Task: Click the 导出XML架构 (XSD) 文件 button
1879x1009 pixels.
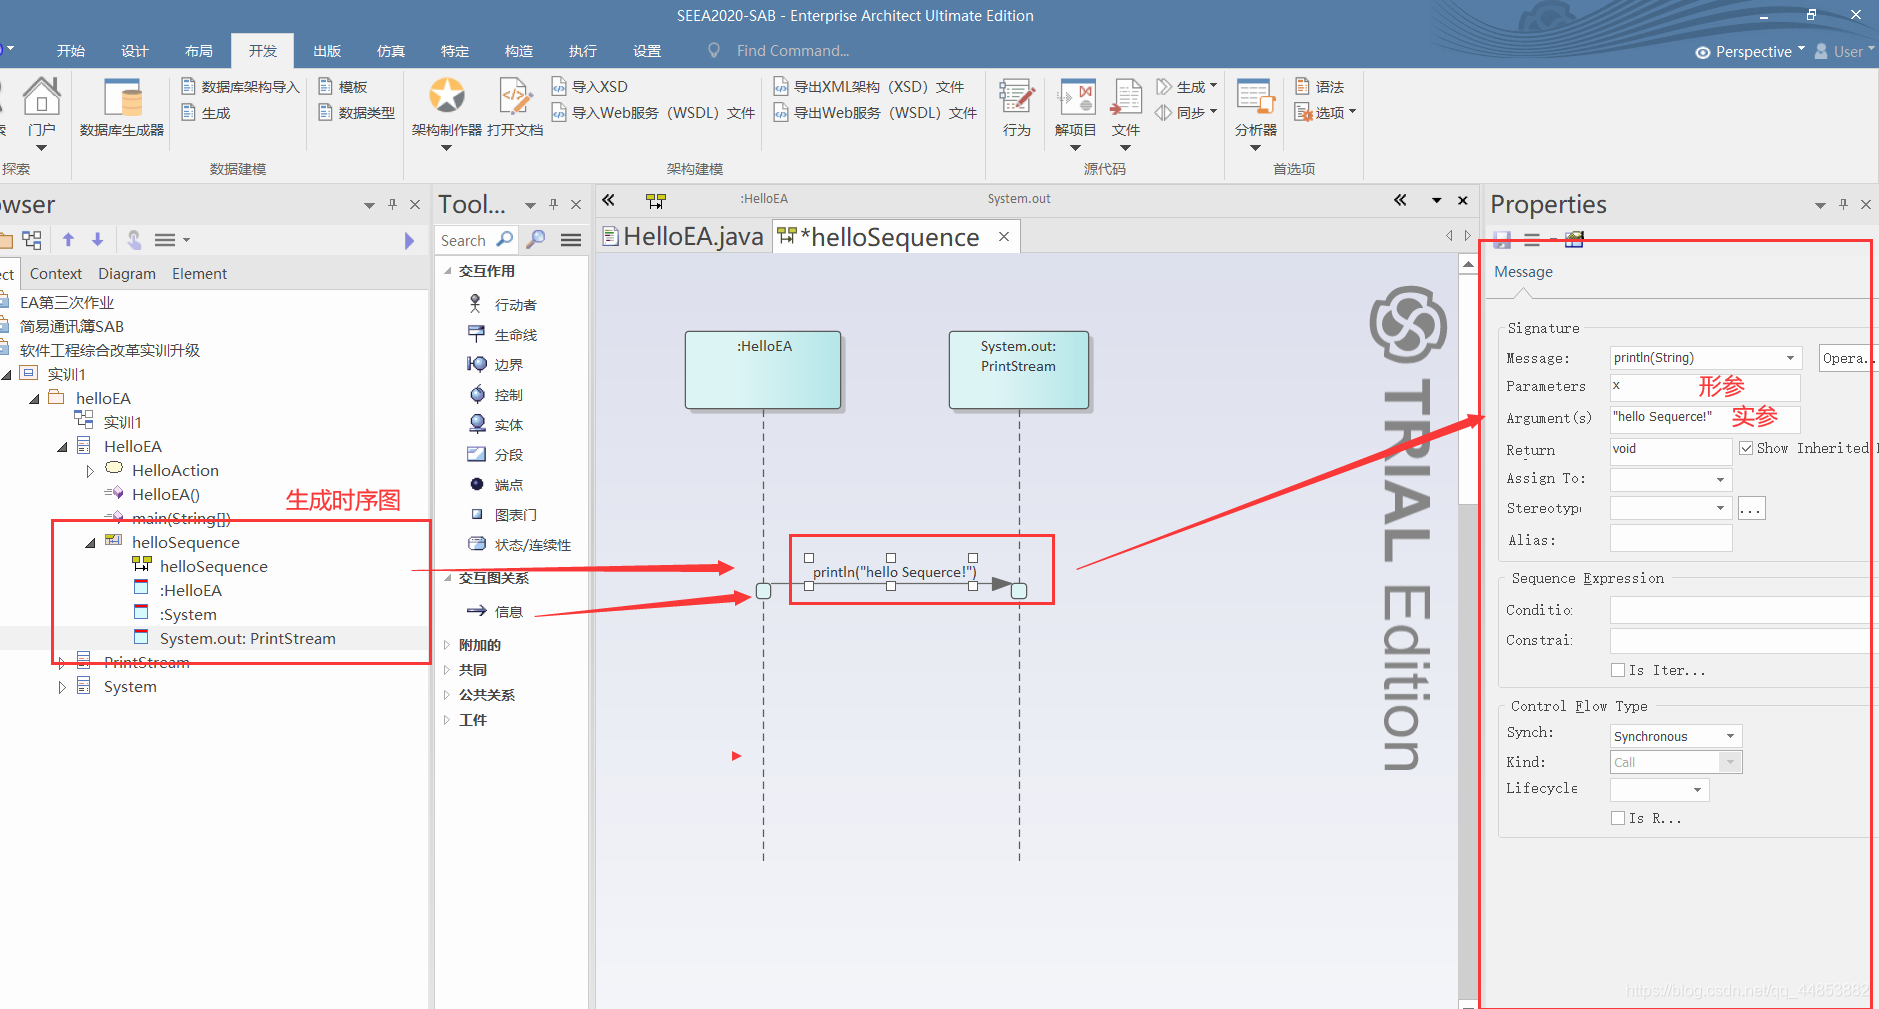Action: click(x=869, y=87)
